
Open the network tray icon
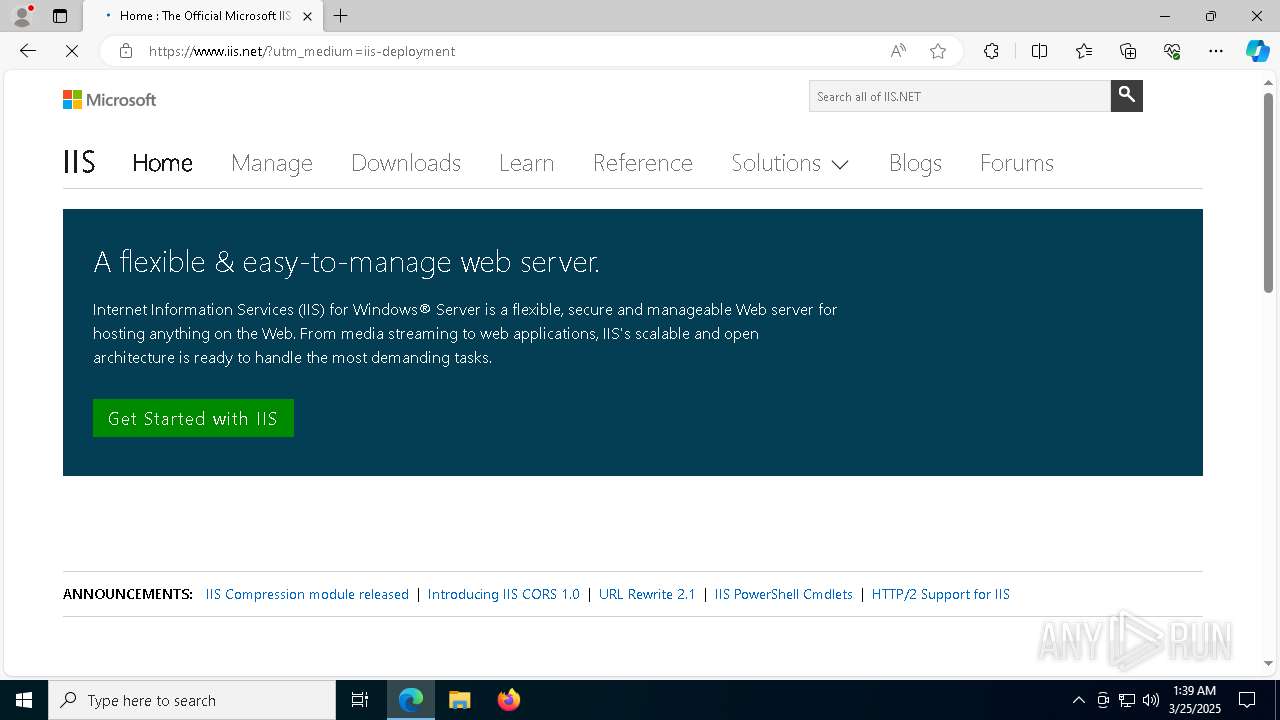click(1127, 700)
